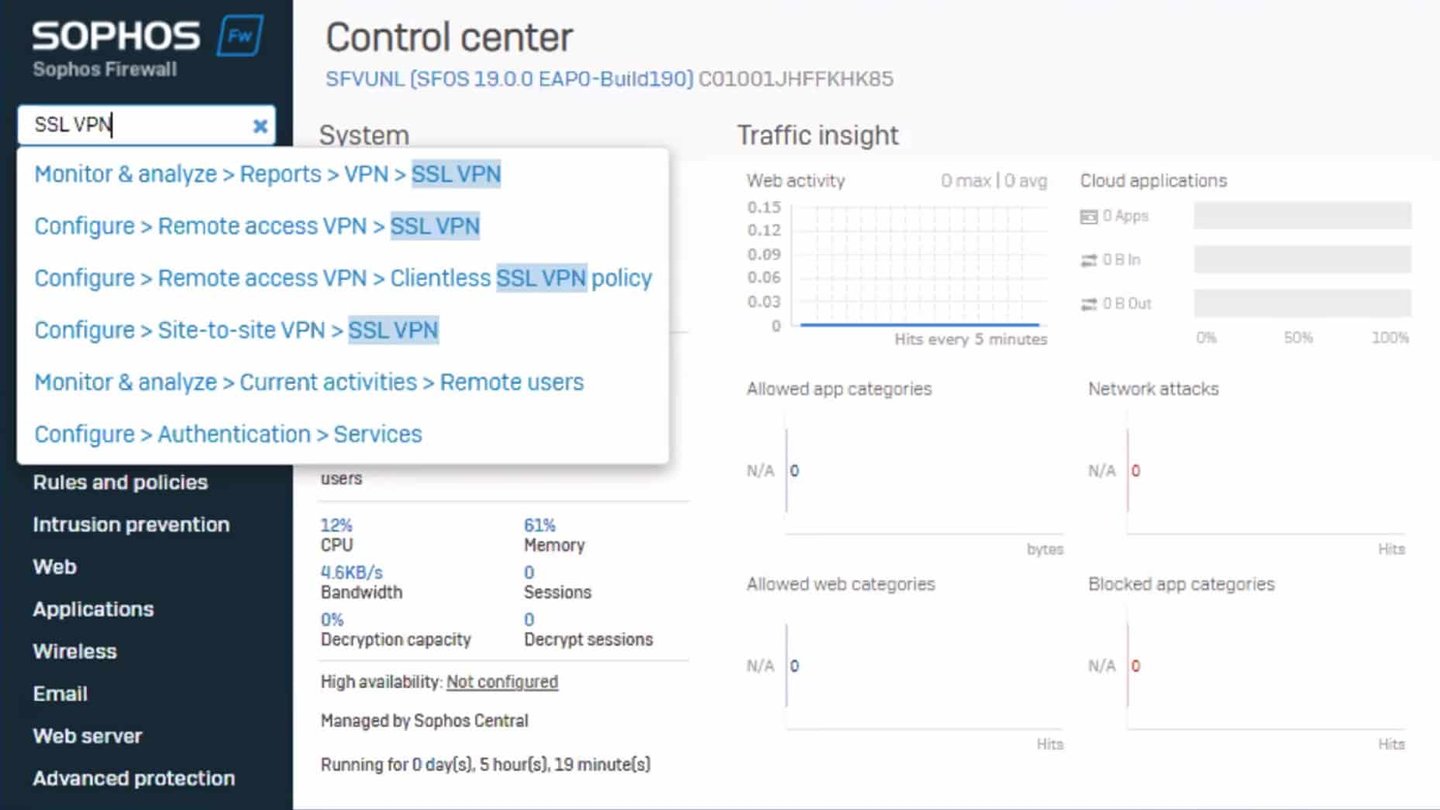Click the Sophos Fw logo icon
This screenshot has height=810, width=1440.
coord(240,36)
